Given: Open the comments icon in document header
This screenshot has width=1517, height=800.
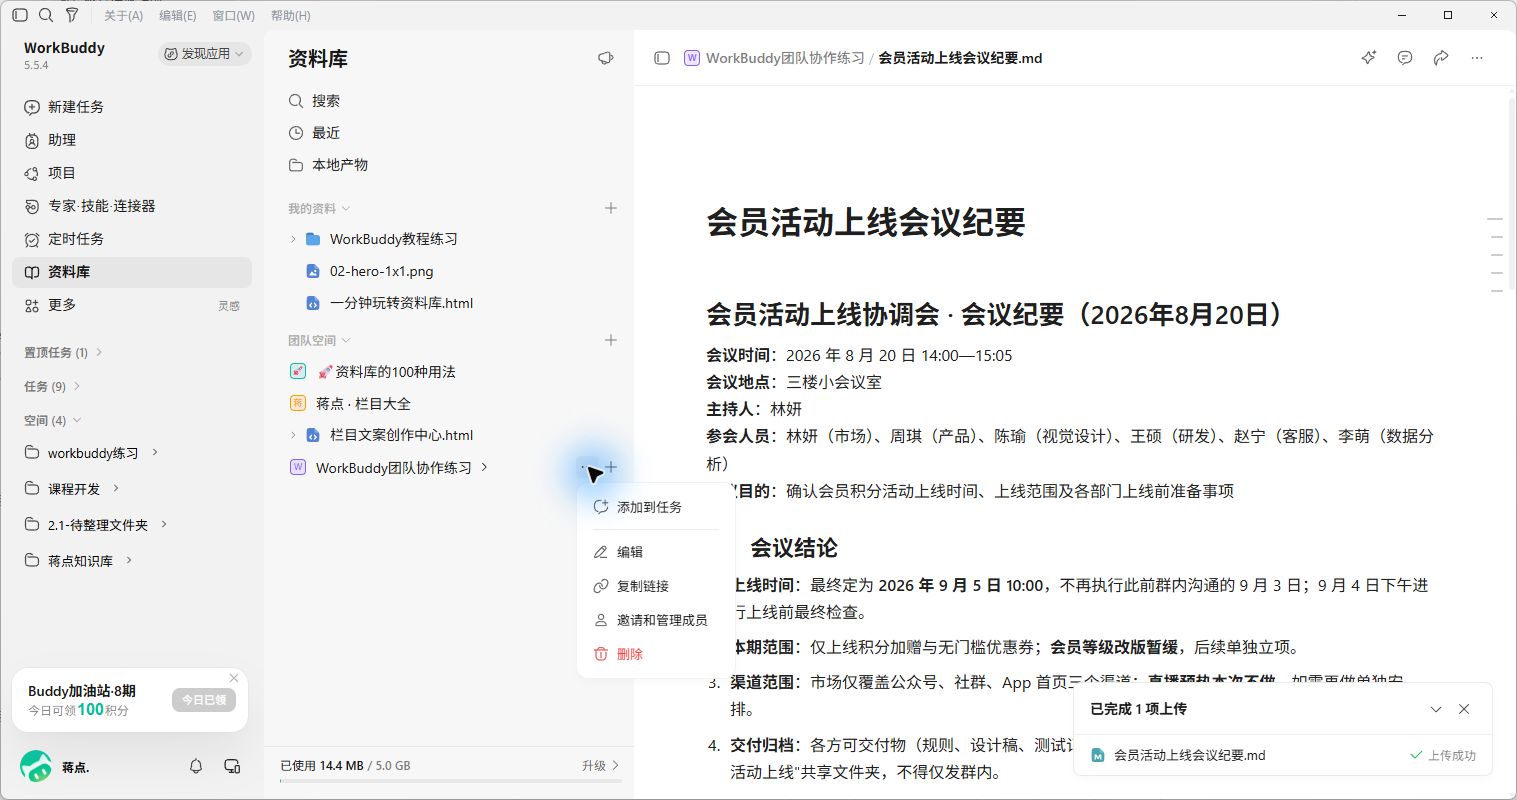Looking at the screenshot, I should (x=1405, y=58).
